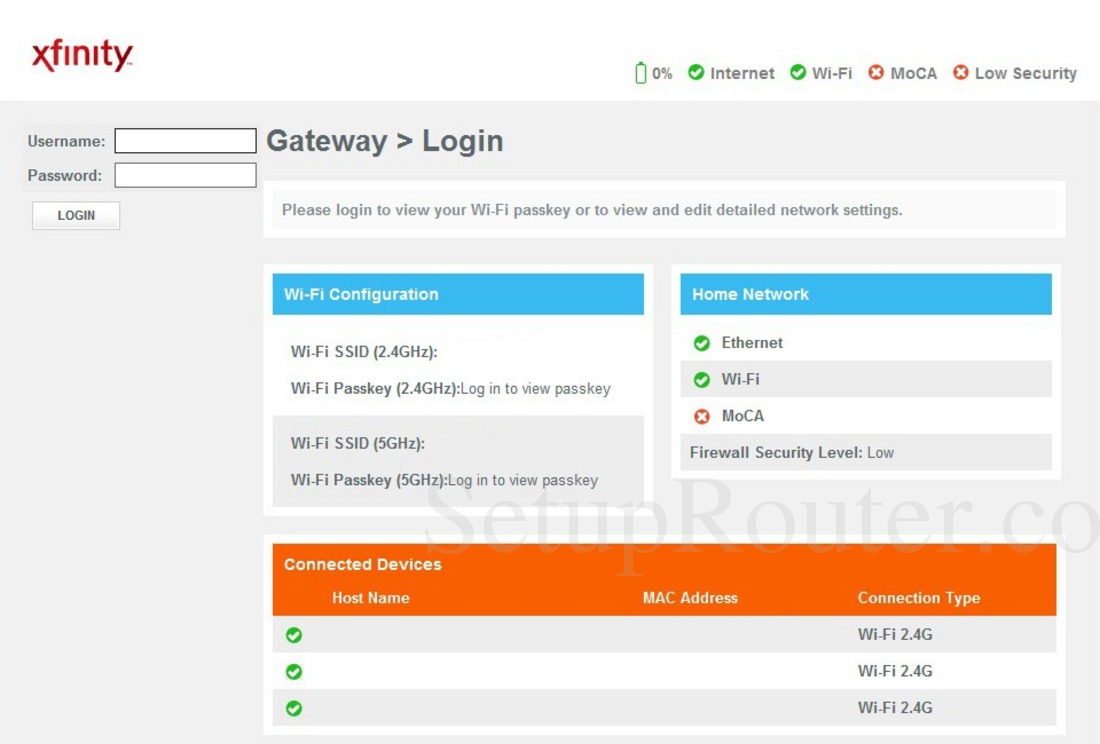Click inside the Password input field

point(185,175)
